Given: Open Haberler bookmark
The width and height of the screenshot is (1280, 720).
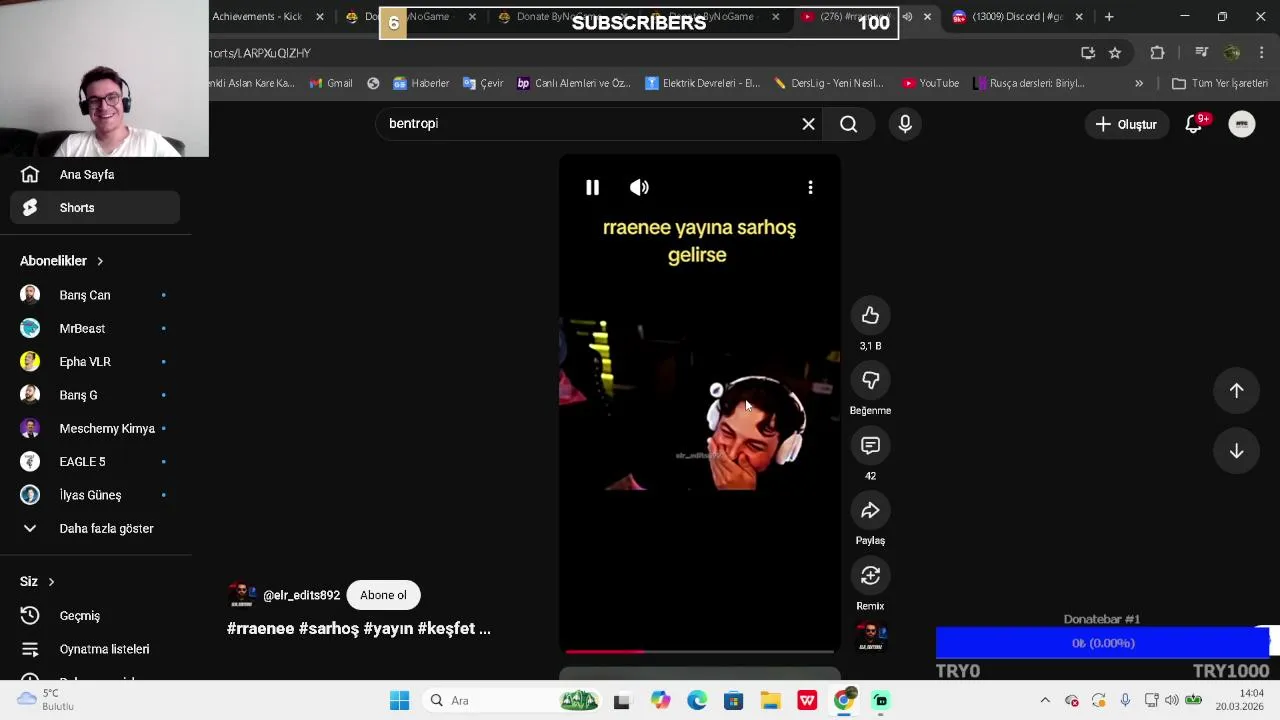Looking at the screenshot, I should tap(421, 83).
